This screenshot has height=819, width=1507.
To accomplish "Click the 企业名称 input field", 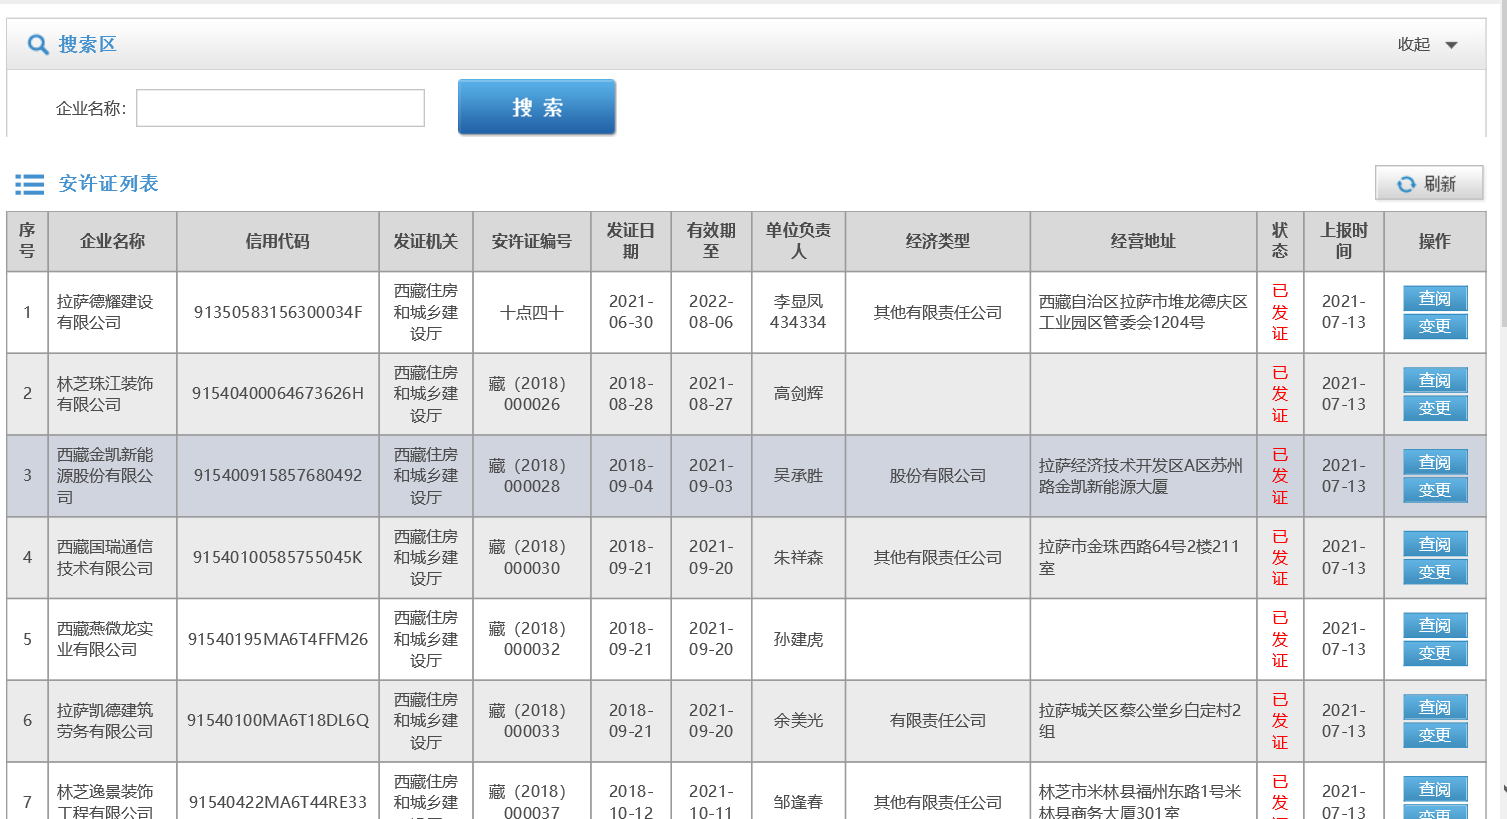I will click(280, 108).
